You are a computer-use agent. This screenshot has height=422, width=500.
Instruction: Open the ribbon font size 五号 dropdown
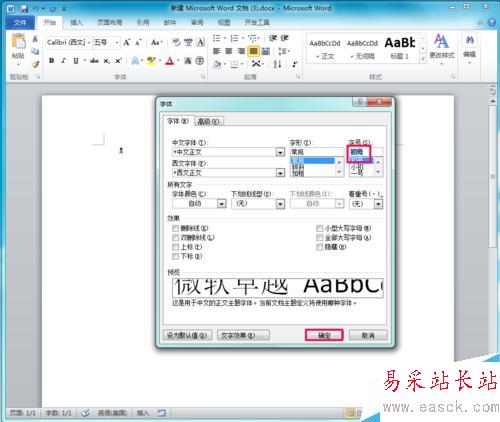click(x=117, y=43)
